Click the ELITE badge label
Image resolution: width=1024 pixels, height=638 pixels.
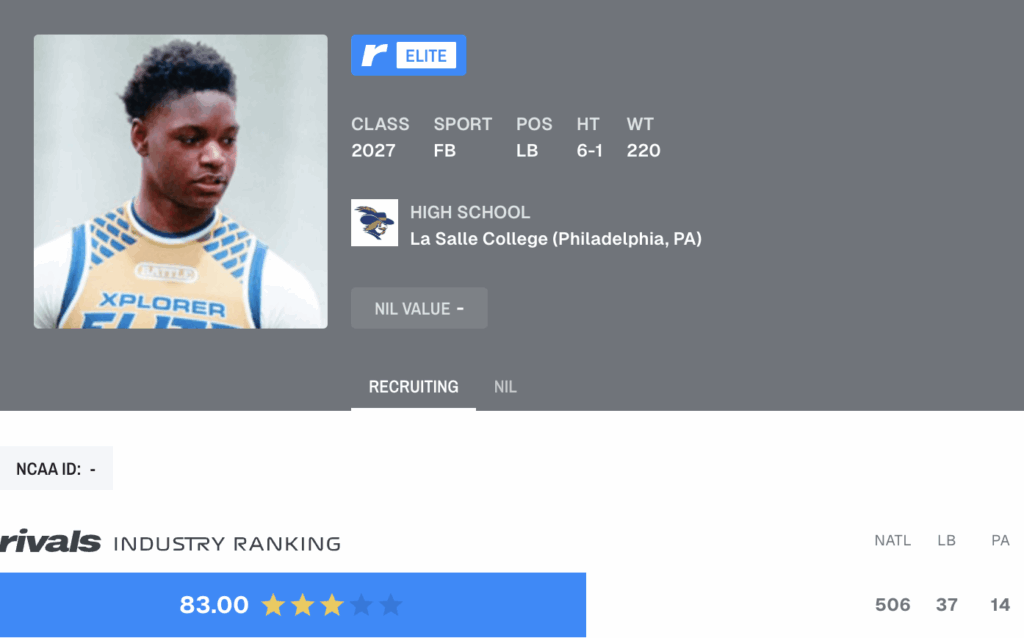(426, 56)
